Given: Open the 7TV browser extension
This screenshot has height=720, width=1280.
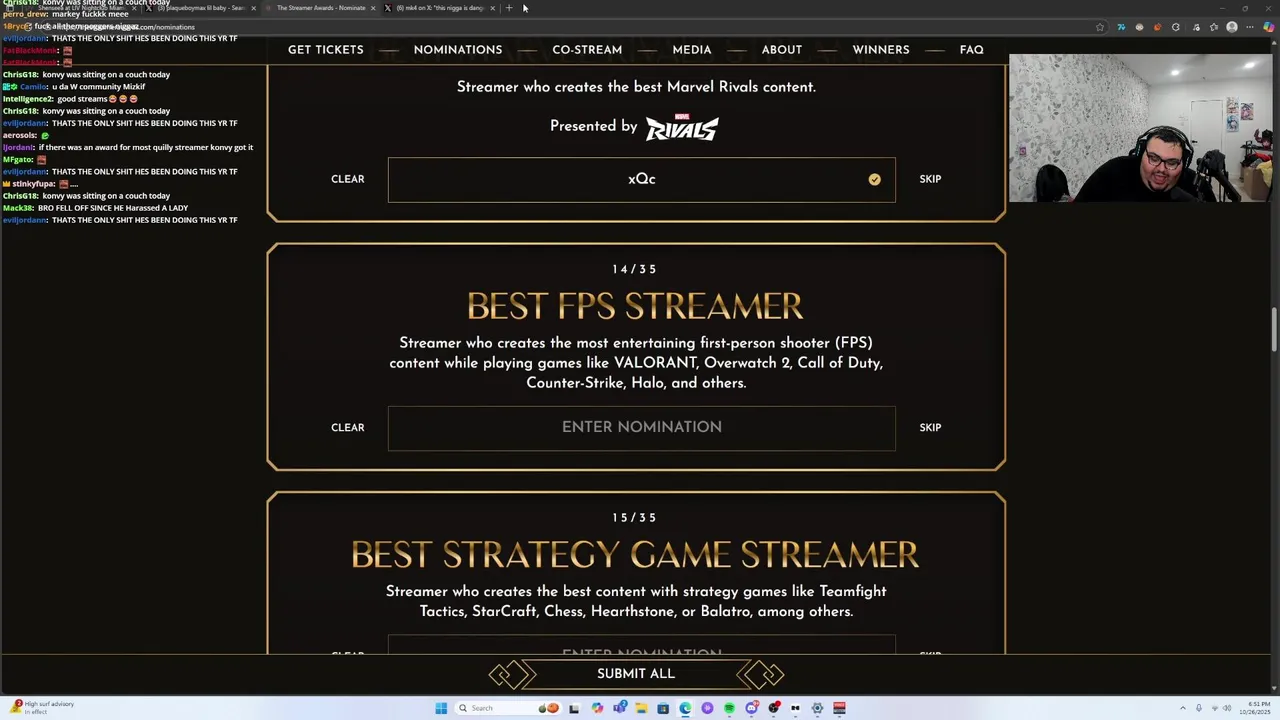Looking at the screenshot, I should pos(1121,27).
